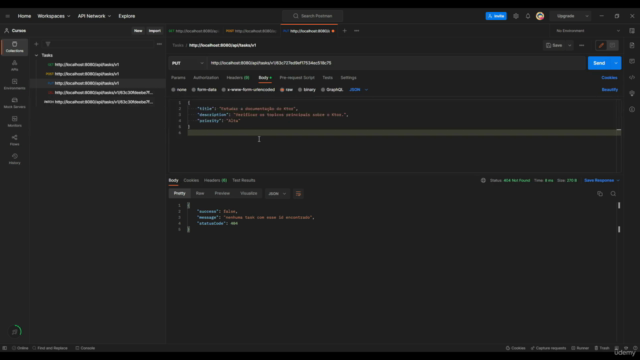Open the Monitors sidebar panel
640x360 pixels.
[14, 121]
